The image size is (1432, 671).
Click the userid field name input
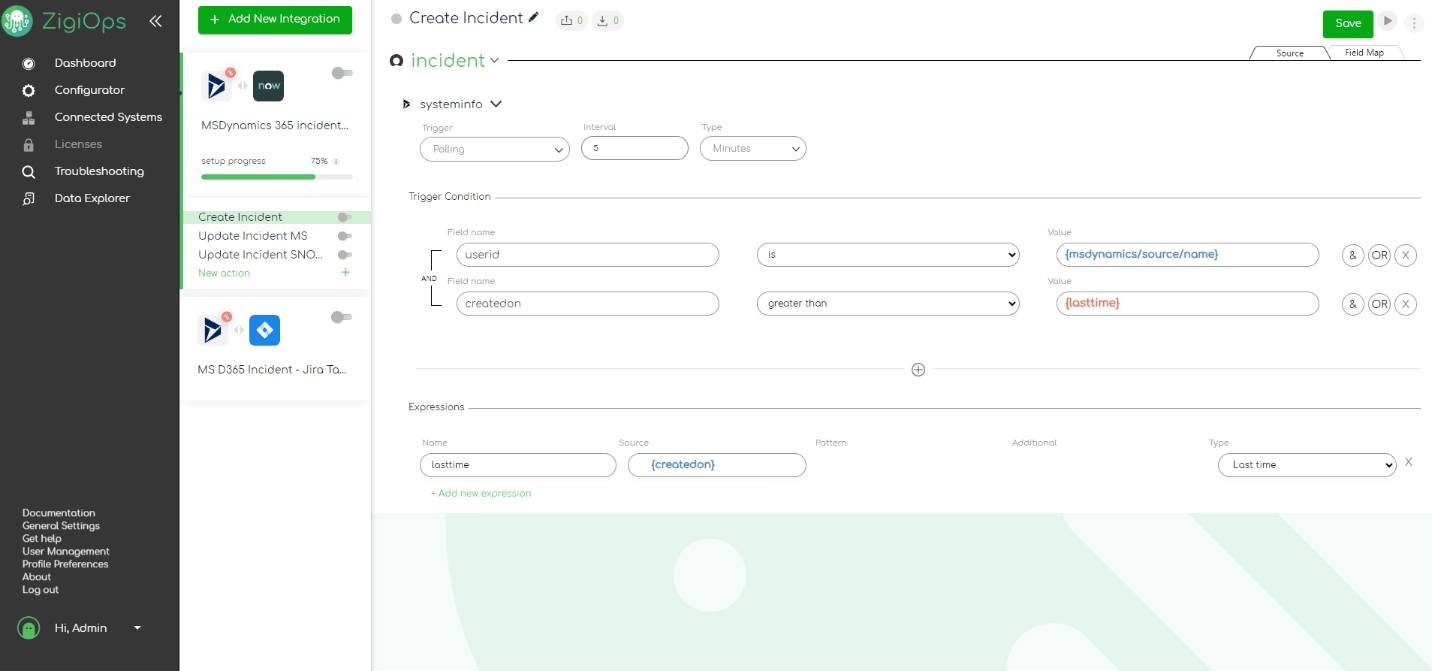pos(587,255)
